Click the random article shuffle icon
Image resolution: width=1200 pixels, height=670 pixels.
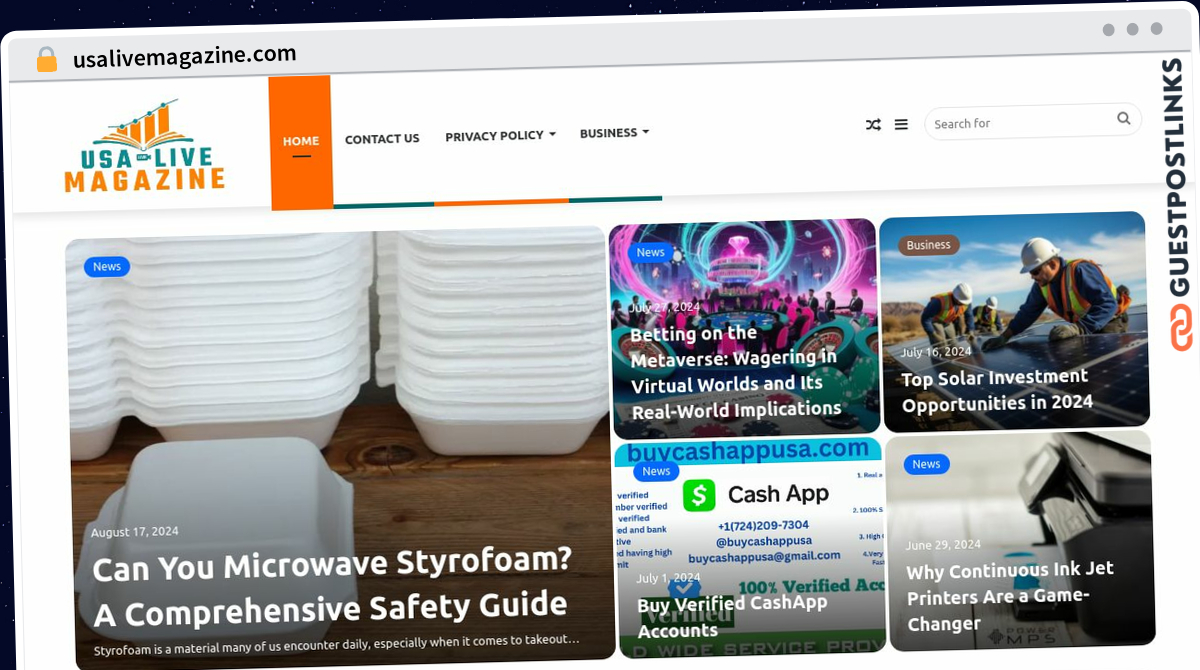873,125
